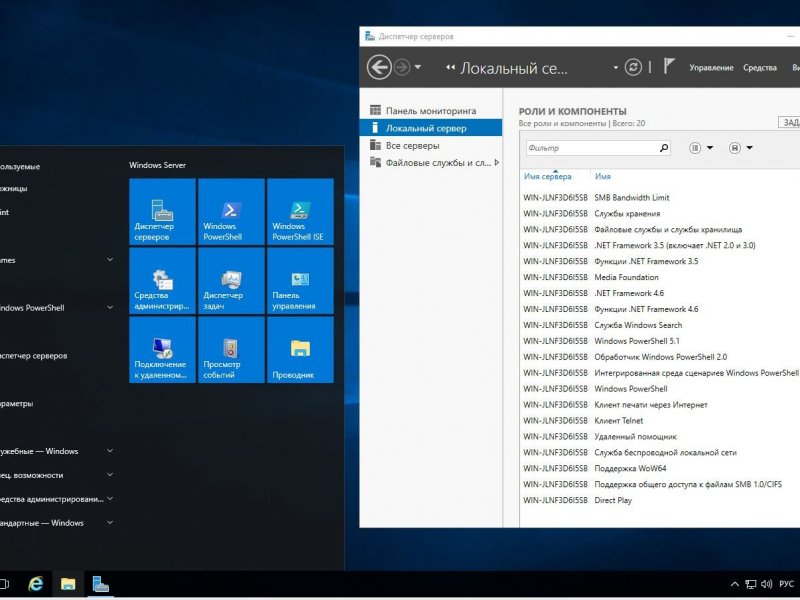Click the volume speaker icon in the tray
The width and height of the screenshot is (800, 600).
click(x=766, y=584)
